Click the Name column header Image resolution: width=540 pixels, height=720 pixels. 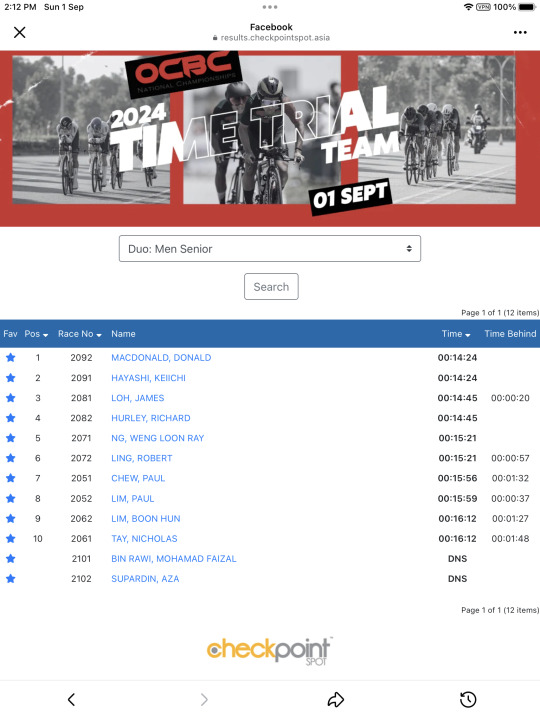(x=123, y=334)
